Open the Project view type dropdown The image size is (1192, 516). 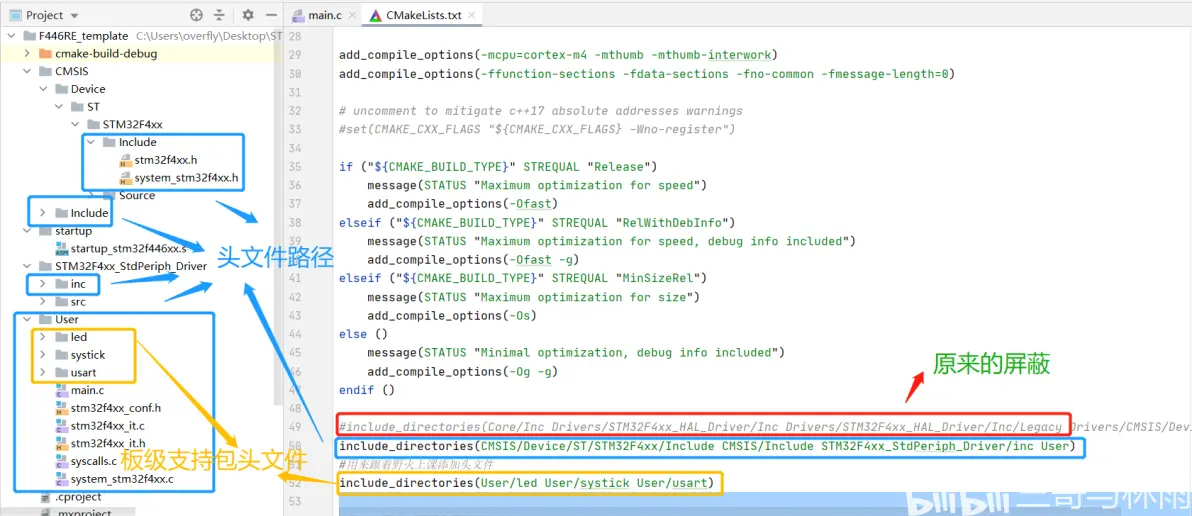click(x=73, y=15)
